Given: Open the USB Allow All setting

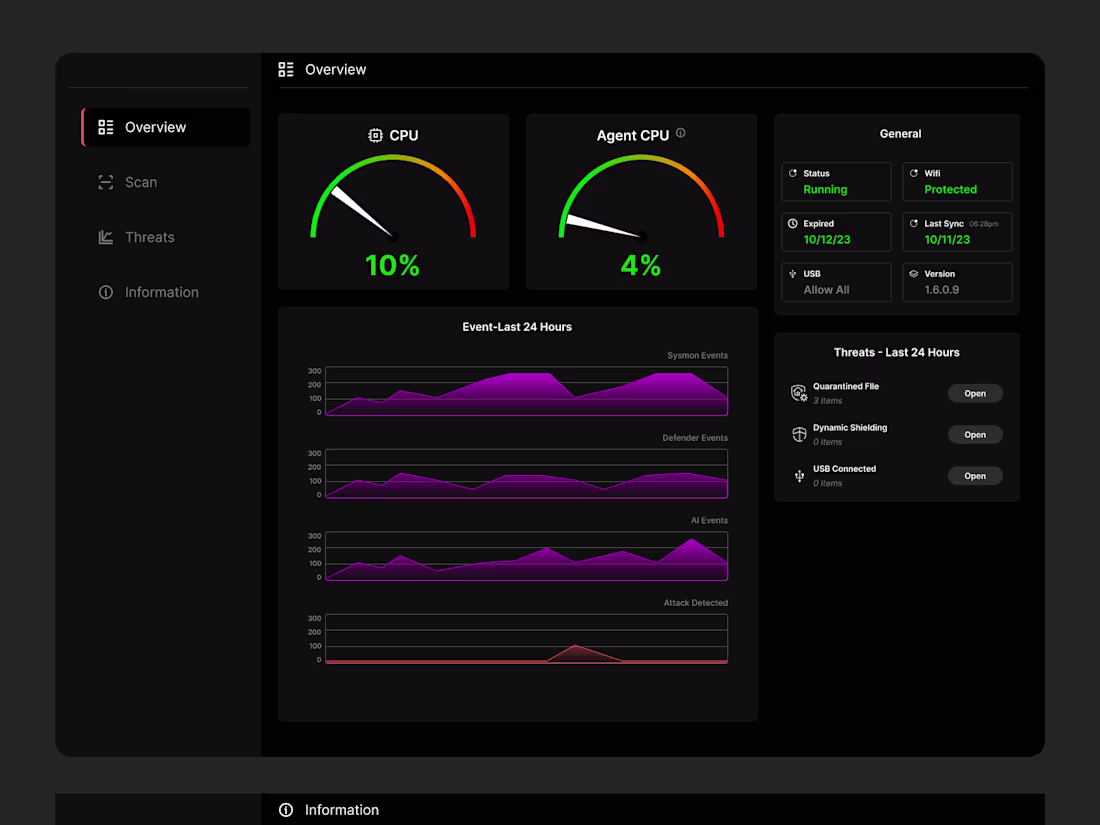Looking at the screenshot, I should coord(836,282).
